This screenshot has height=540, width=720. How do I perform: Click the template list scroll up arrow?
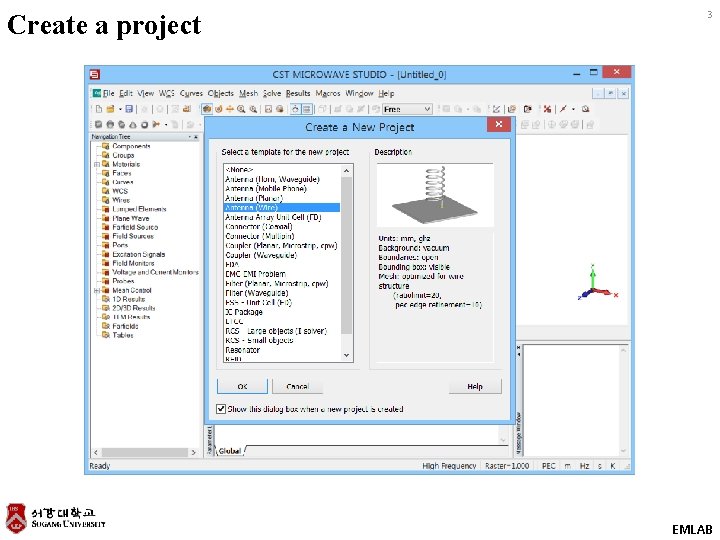pos(347,171)
